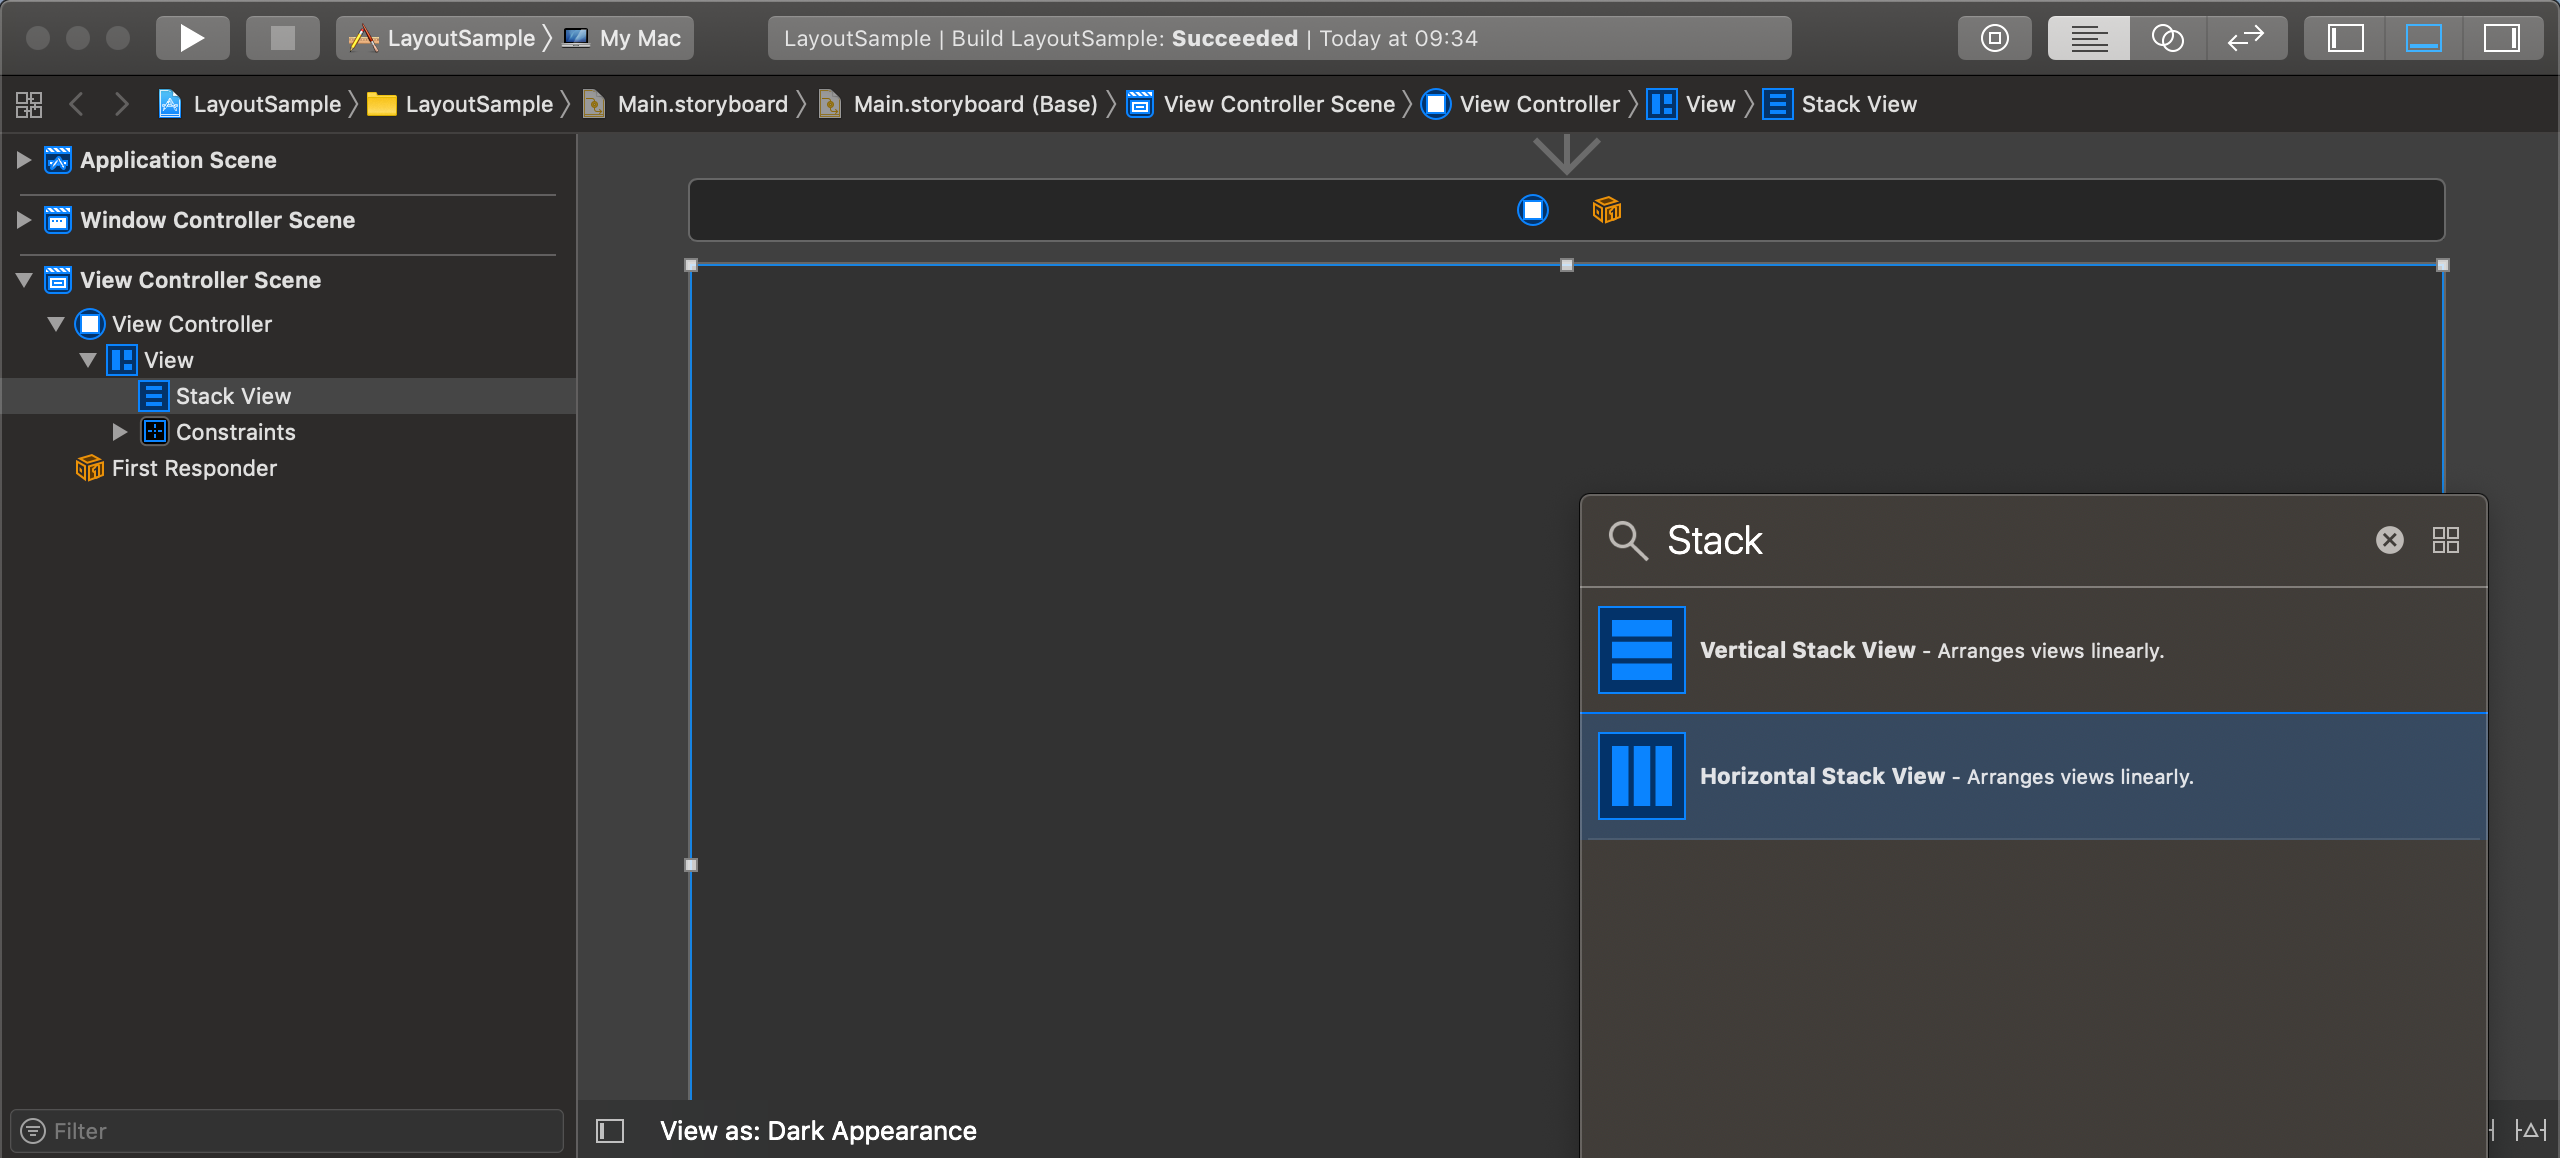
Task: Run the project with the Play button
Action: click(x=192, y=38)
